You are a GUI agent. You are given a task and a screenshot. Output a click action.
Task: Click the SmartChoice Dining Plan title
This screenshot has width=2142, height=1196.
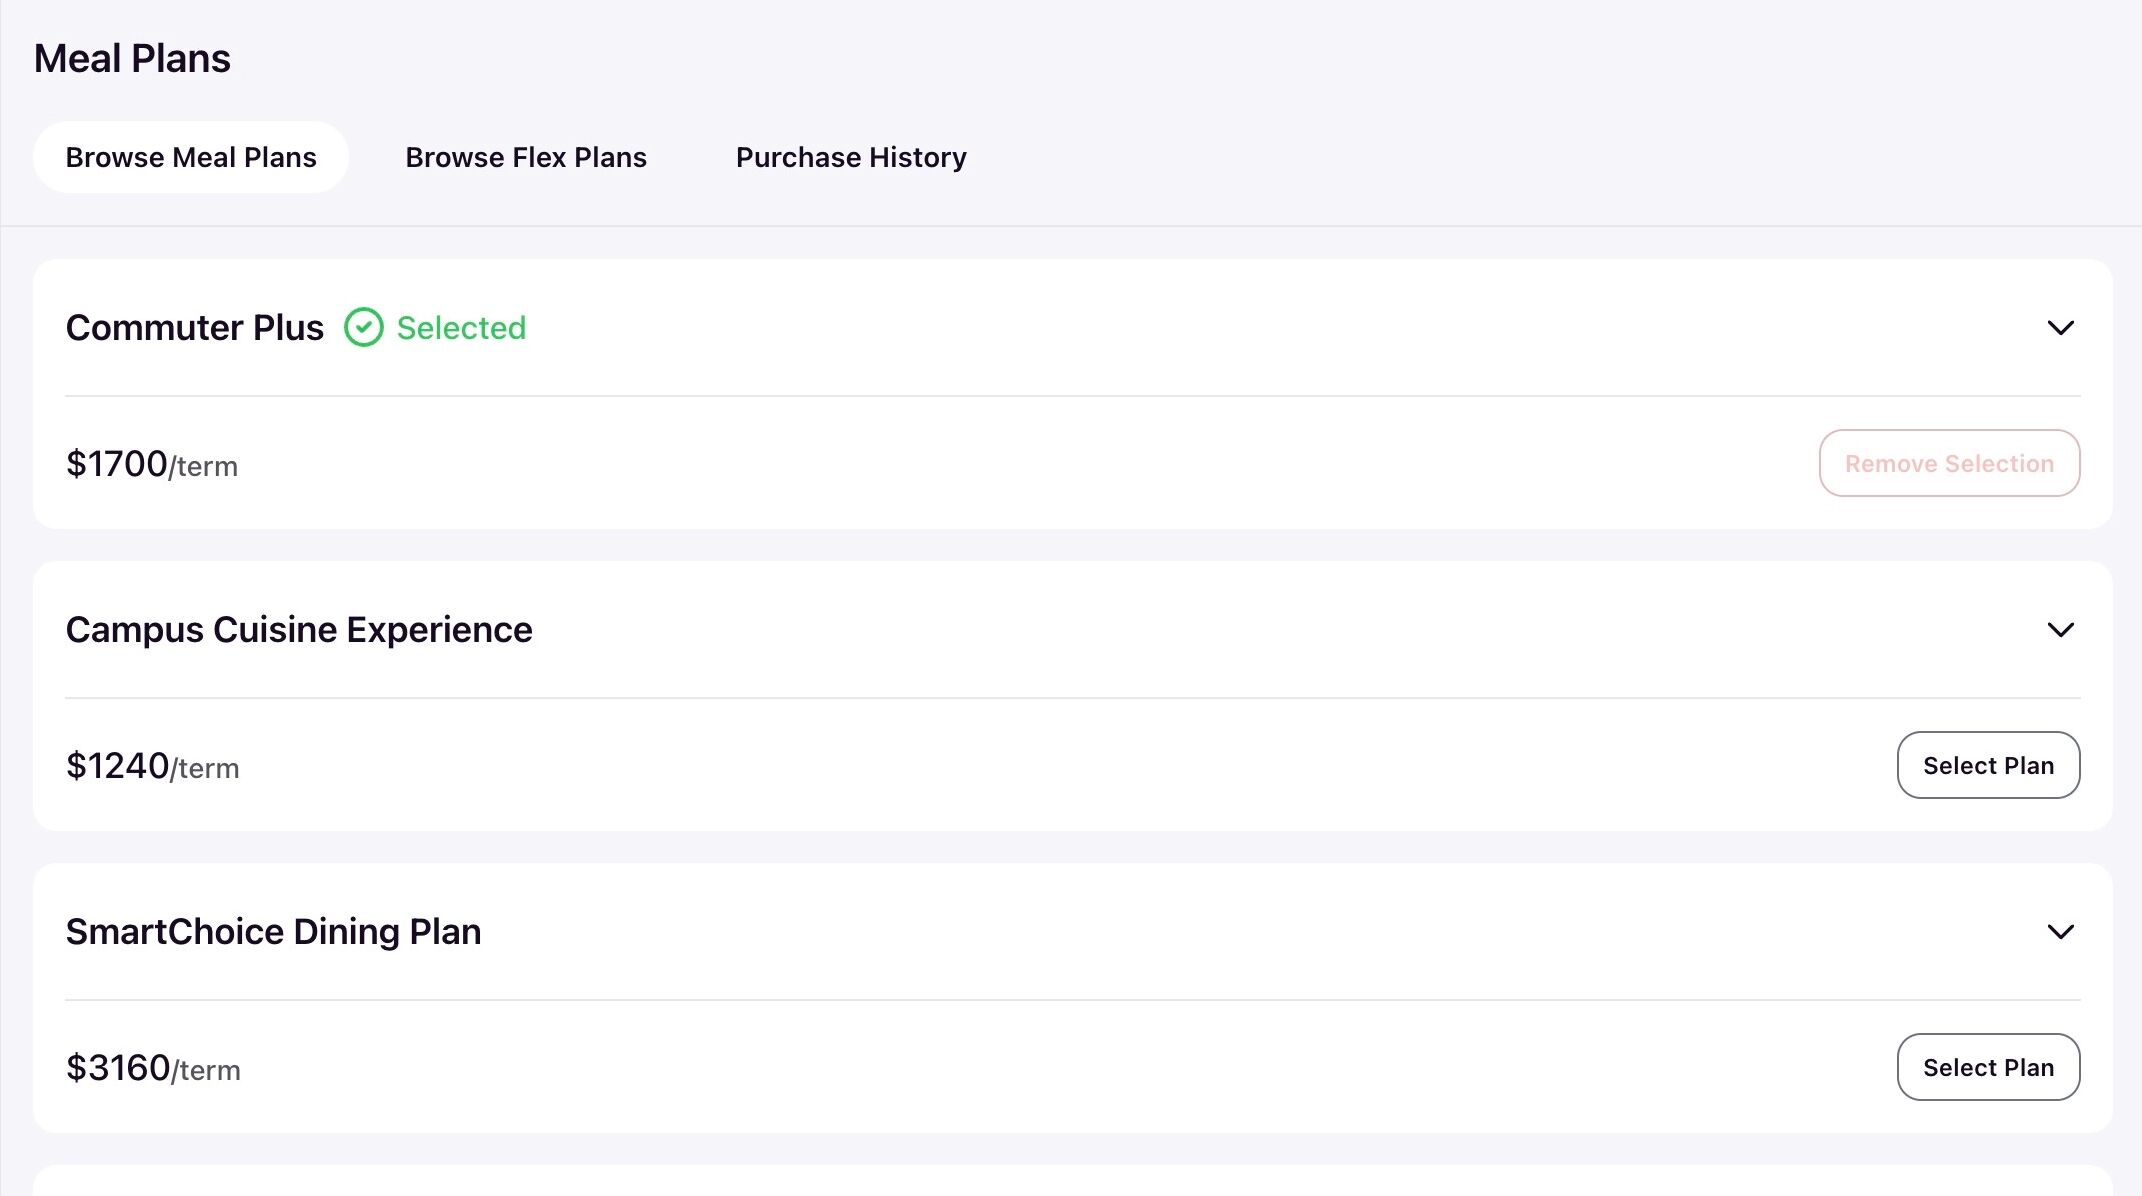(x=273, y=932)
